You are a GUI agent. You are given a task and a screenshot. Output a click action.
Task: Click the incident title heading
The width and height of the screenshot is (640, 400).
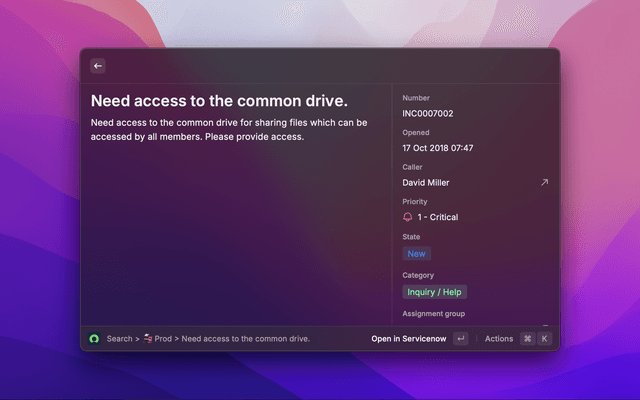point(219,101)
